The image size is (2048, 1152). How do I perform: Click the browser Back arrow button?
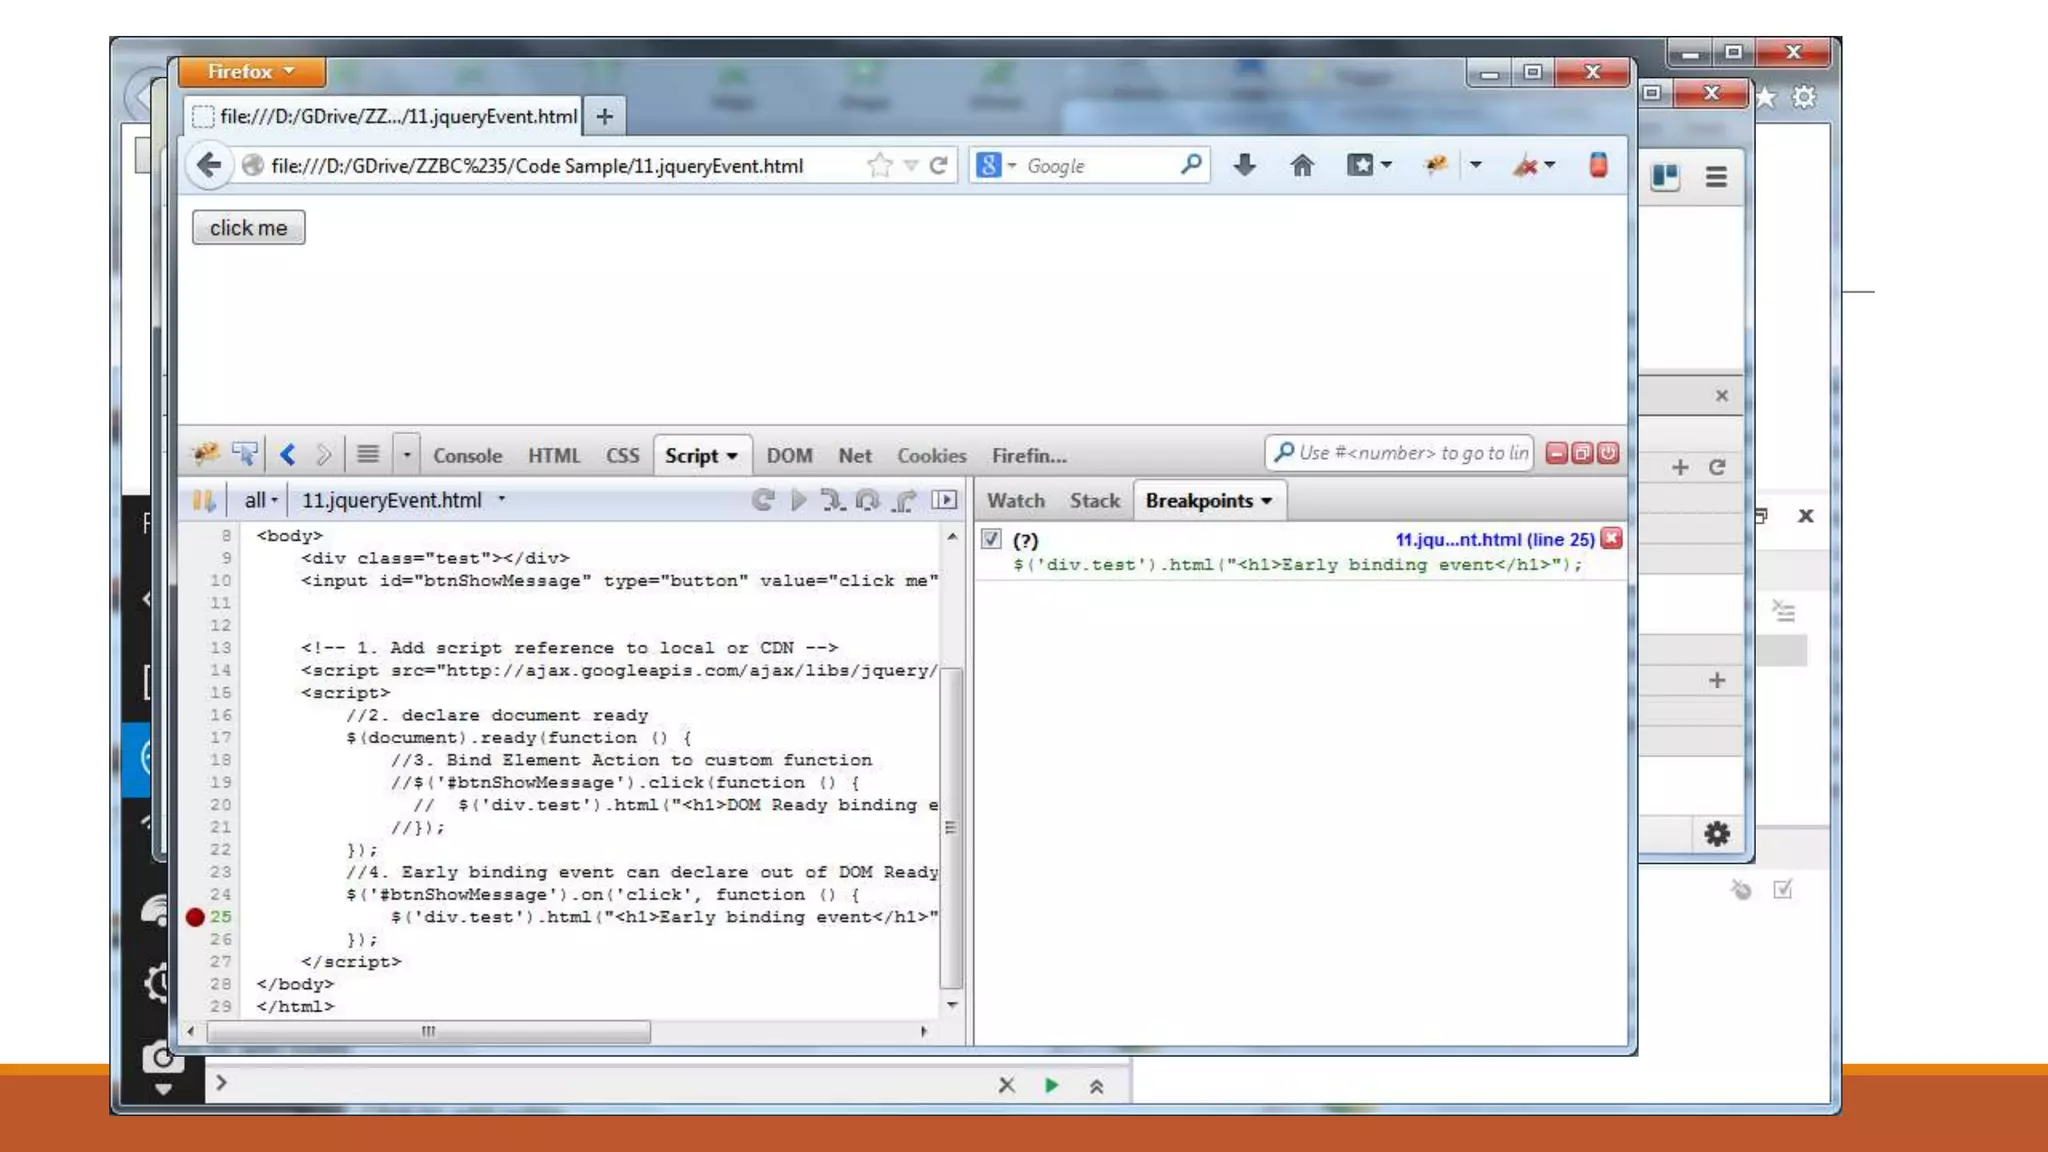coord(209,165)
